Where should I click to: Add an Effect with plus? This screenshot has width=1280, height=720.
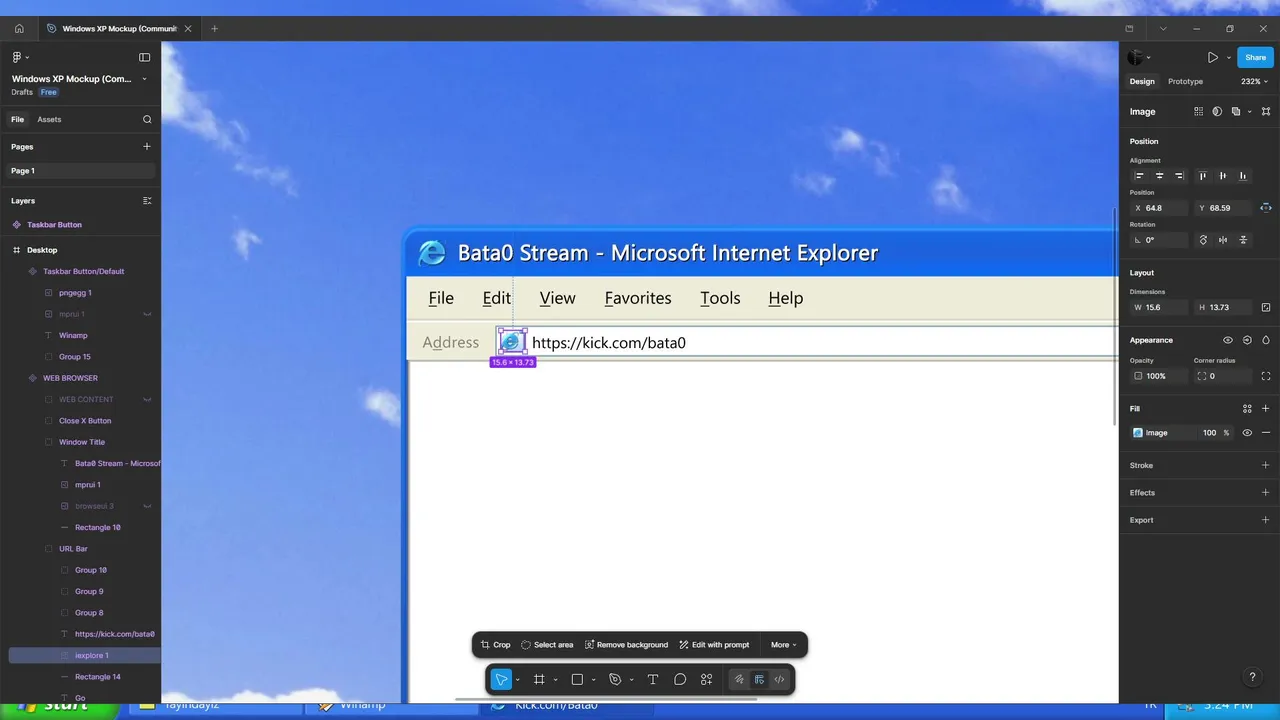click(x=1266, y=493)
